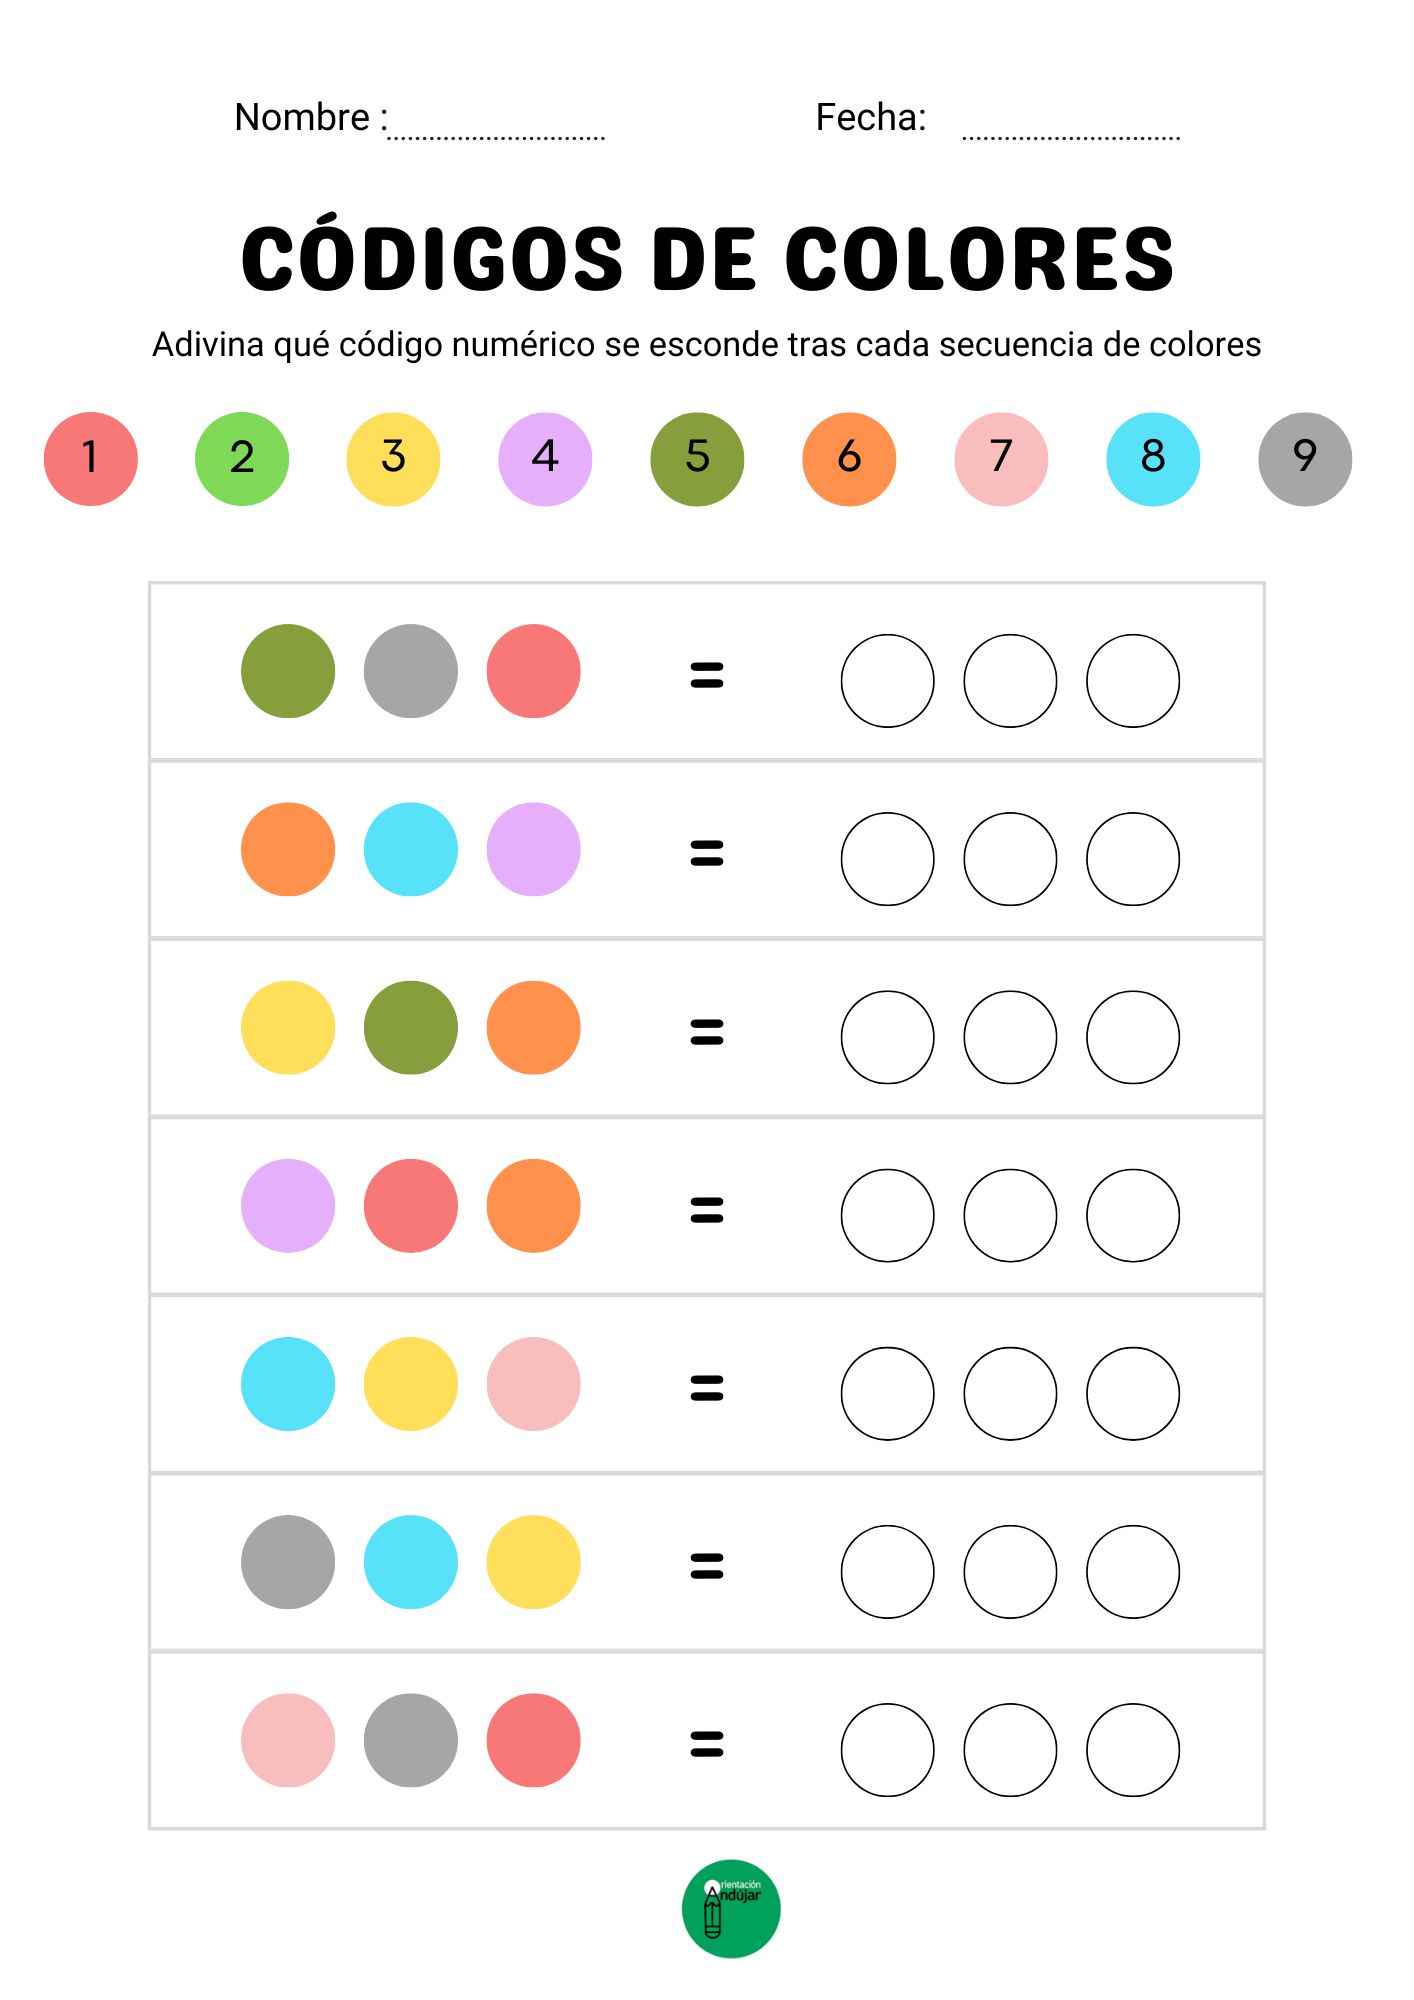Click the olive circle in the first sequence row
The height and width of the screenshot is (2000, 1414).
pos(288,671)
